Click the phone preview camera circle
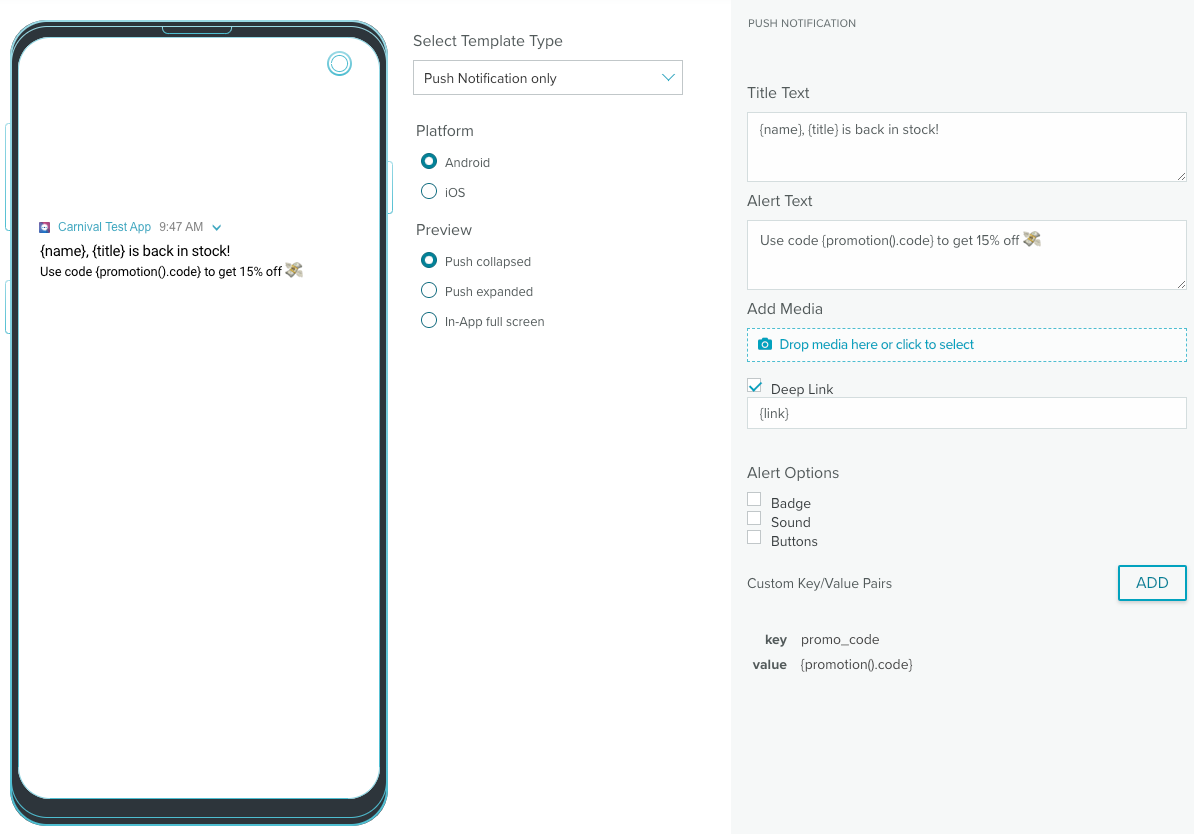This screenshot has width=1194, height=834. [x=340, y=64]
